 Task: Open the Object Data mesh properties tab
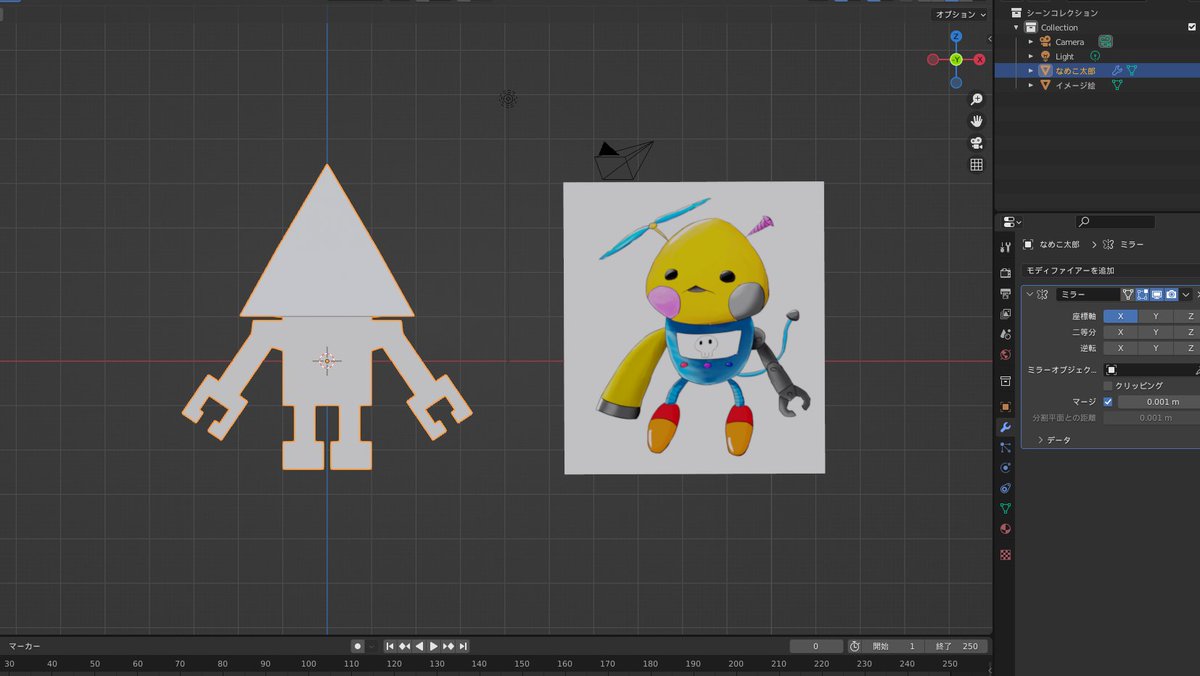pyautogui.click(x=1006, y=508)
